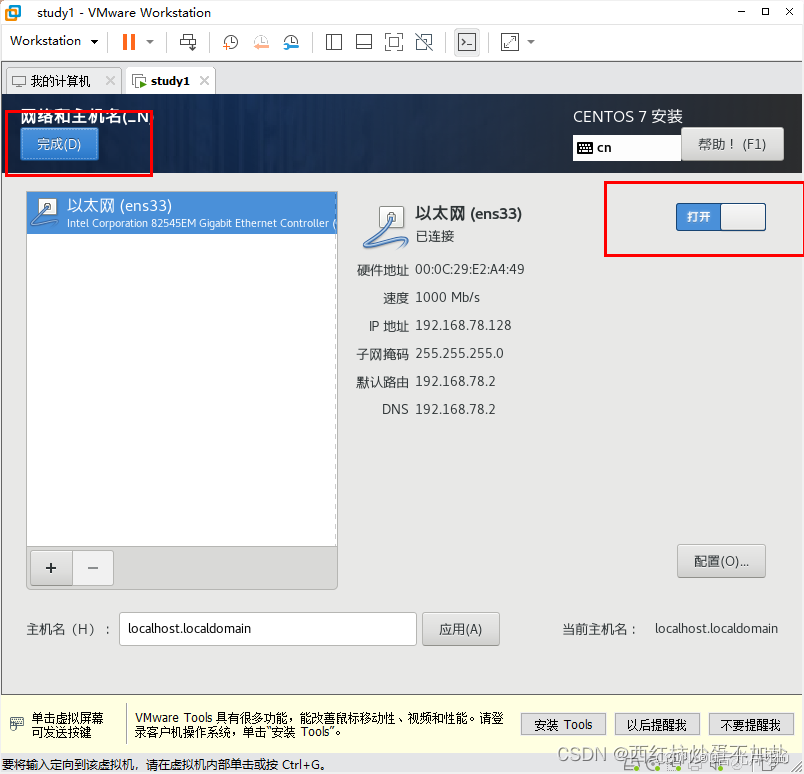The height and width of the screenshot is (774, 804).
Task: Revert to the previous snapshot icon
Action: point(261,42)
